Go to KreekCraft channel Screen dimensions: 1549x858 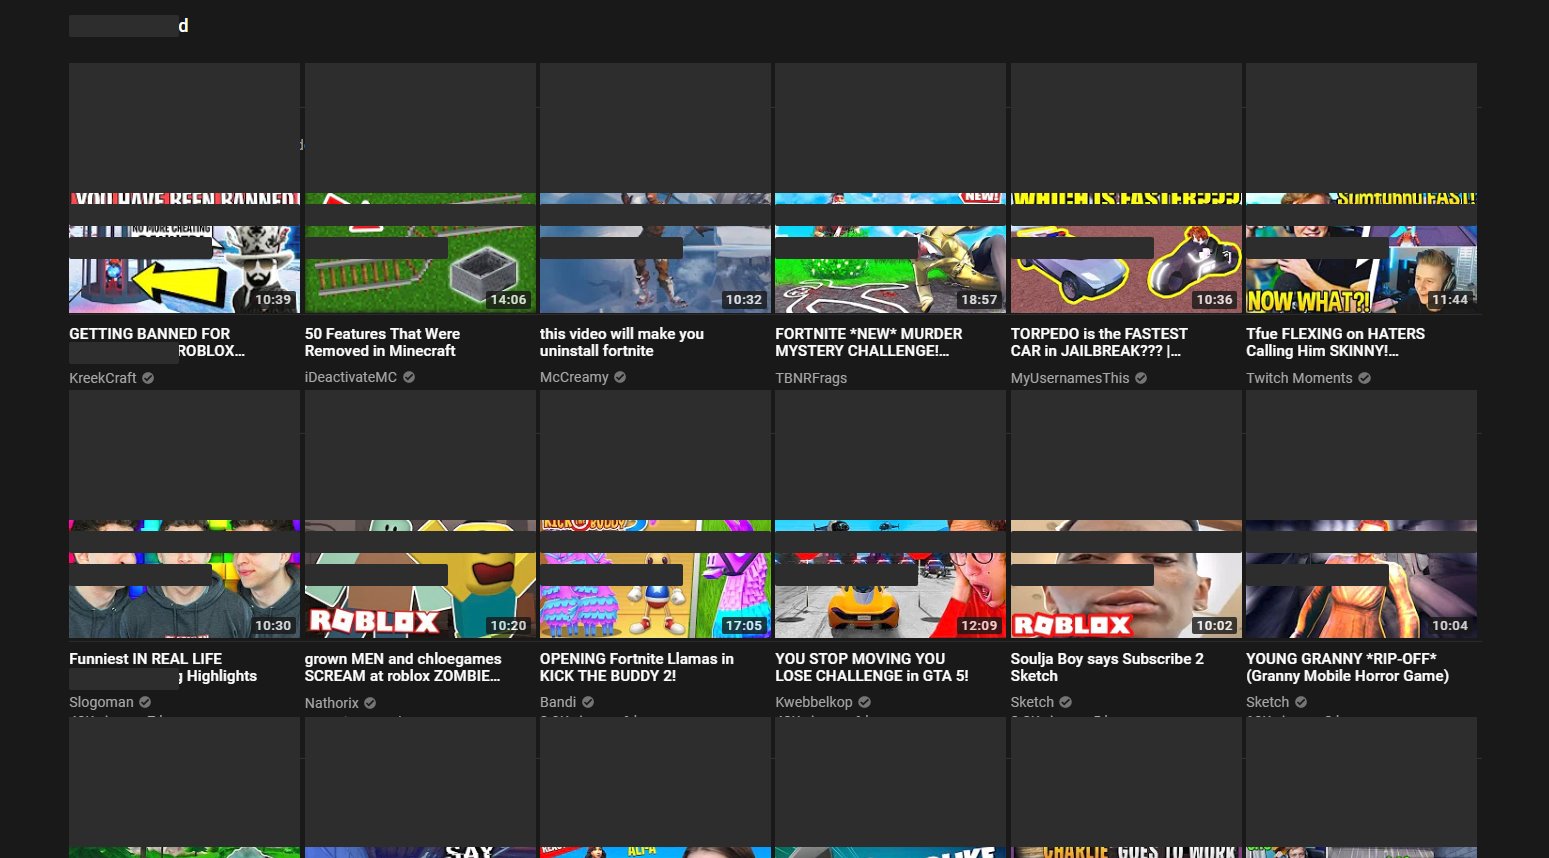pos(103,378)
